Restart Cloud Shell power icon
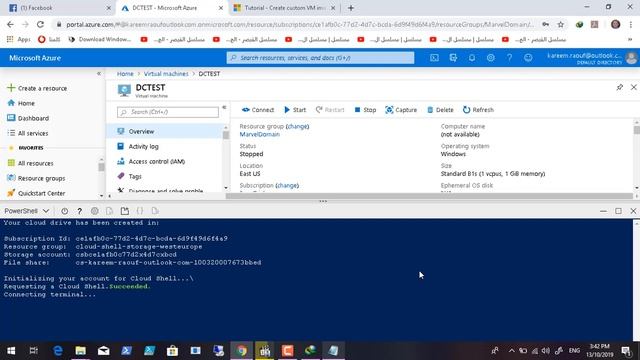Screen dimensions: 640x360 (64, 211)
